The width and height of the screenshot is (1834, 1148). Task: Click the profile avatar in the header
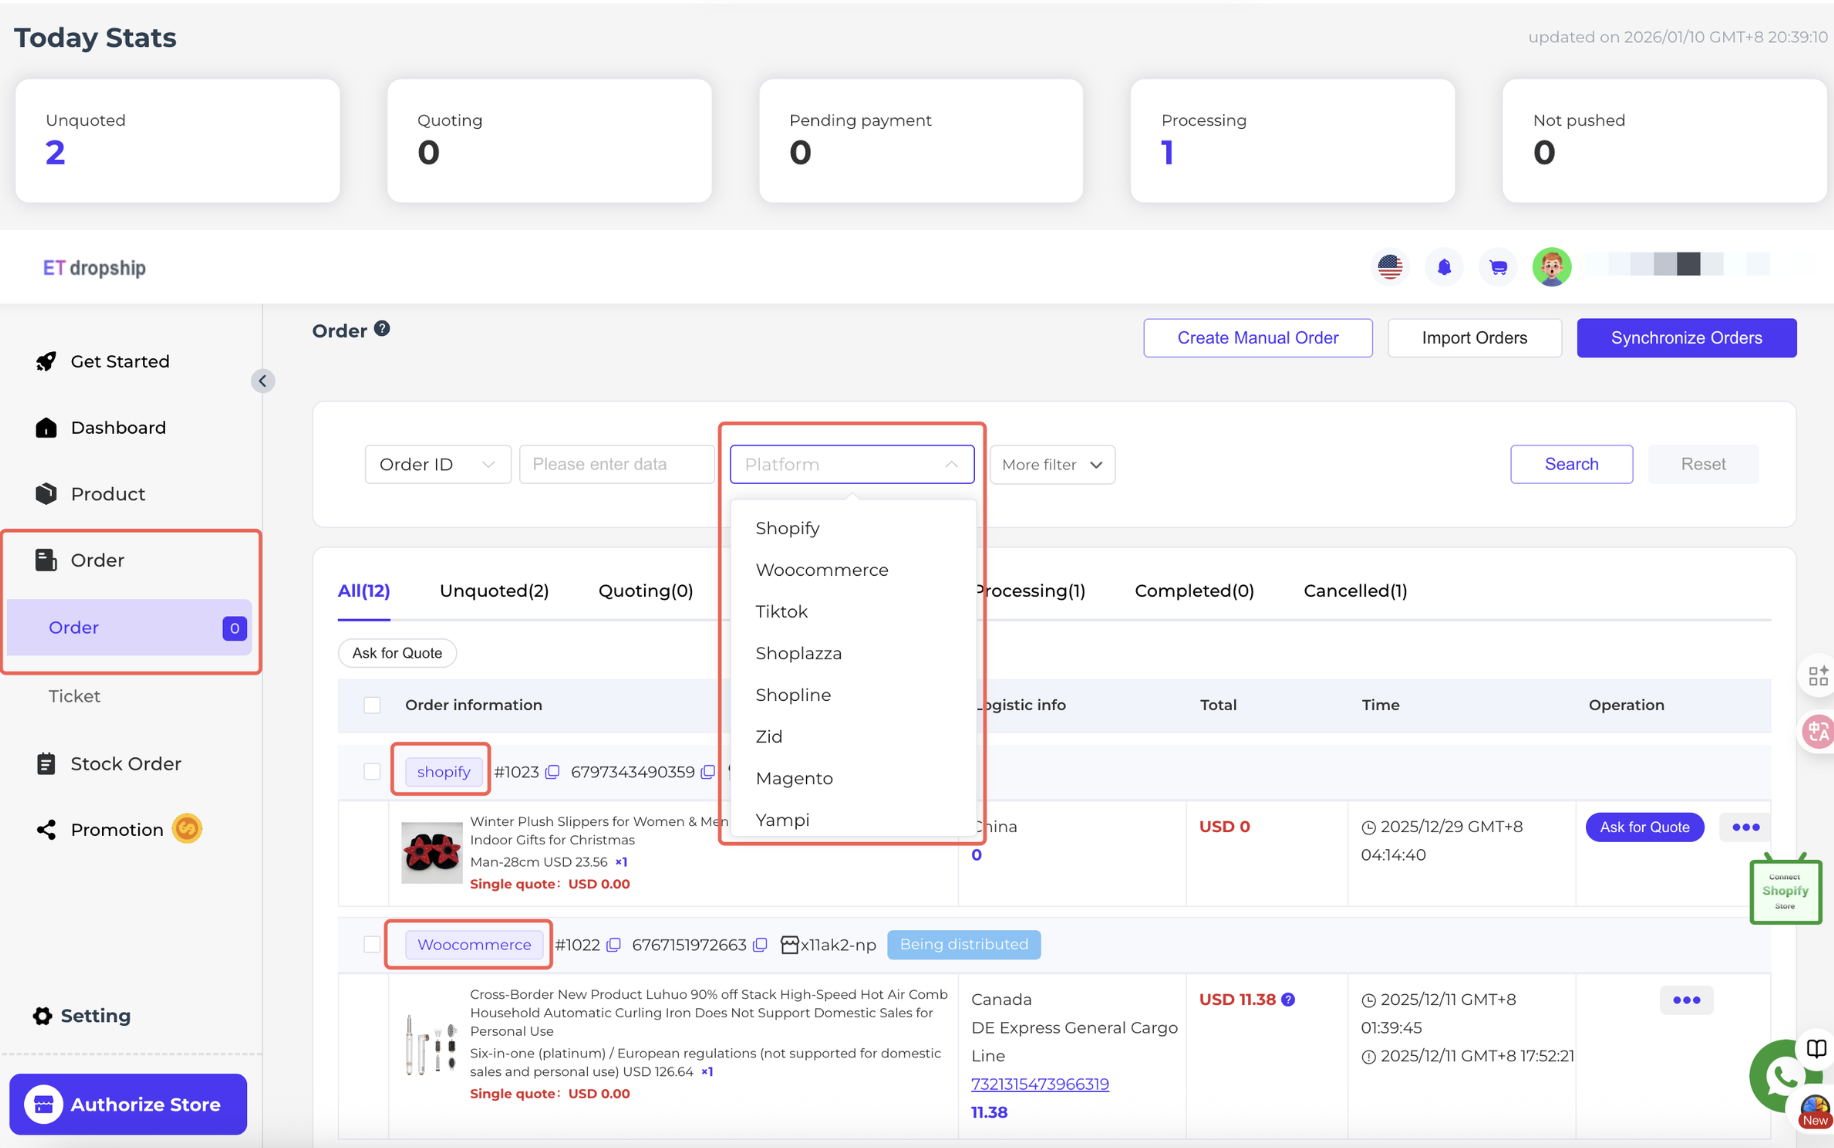click(x=1551, y=267)
